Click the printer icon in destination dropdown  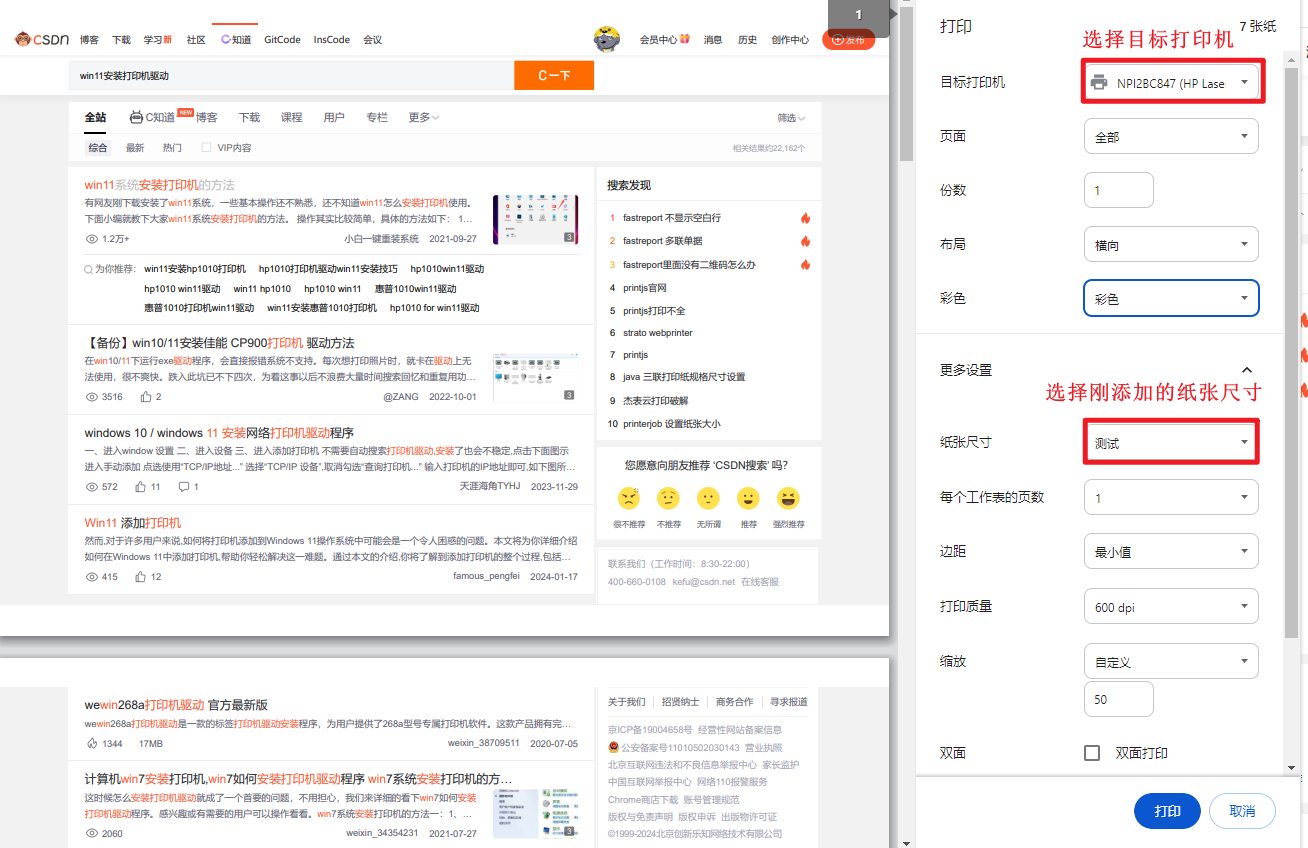pos(1100,83)
